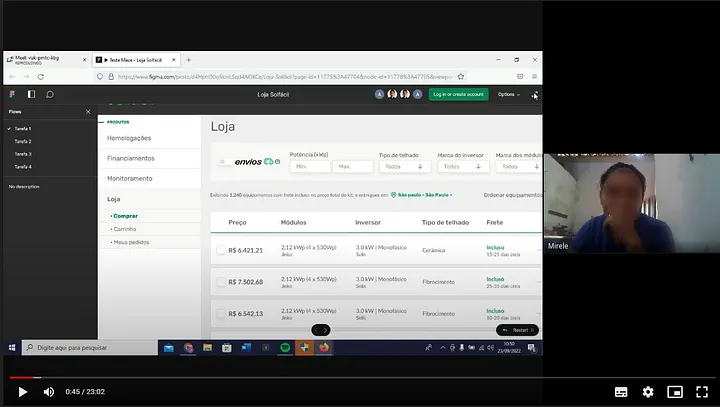This screenshot has width=720, height=407.
Task: Open the Figma logo menu
Action: (x=12, y=94)
